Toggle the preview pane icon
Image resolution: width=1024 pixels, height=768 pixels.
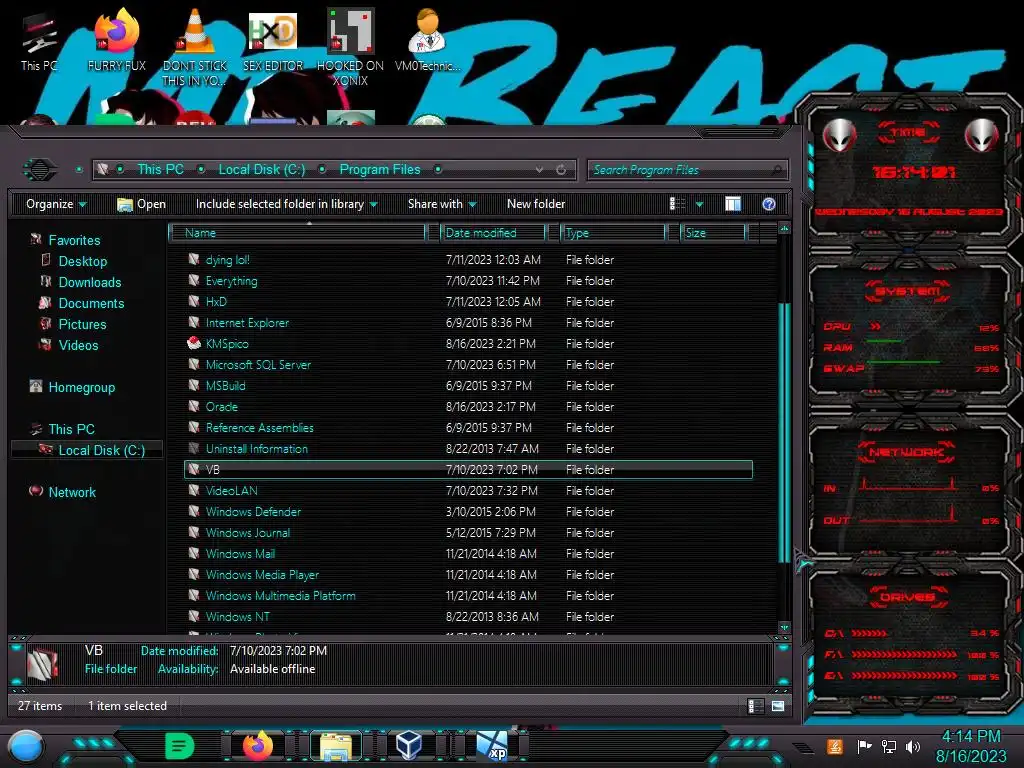click(733, 204)
